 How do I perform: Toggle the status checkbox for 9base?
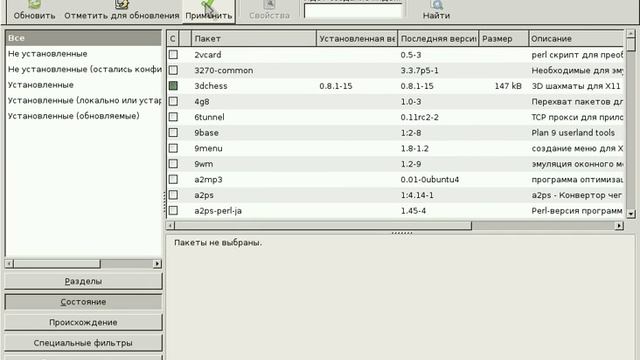173,133
